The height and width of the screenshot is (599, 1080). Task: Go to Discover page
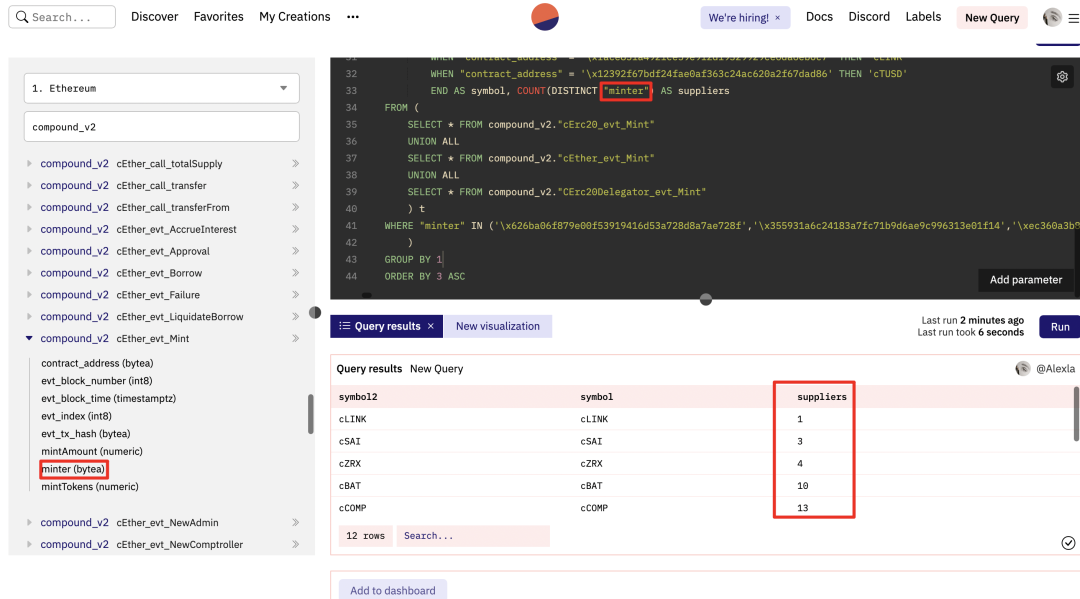point(154,17)
